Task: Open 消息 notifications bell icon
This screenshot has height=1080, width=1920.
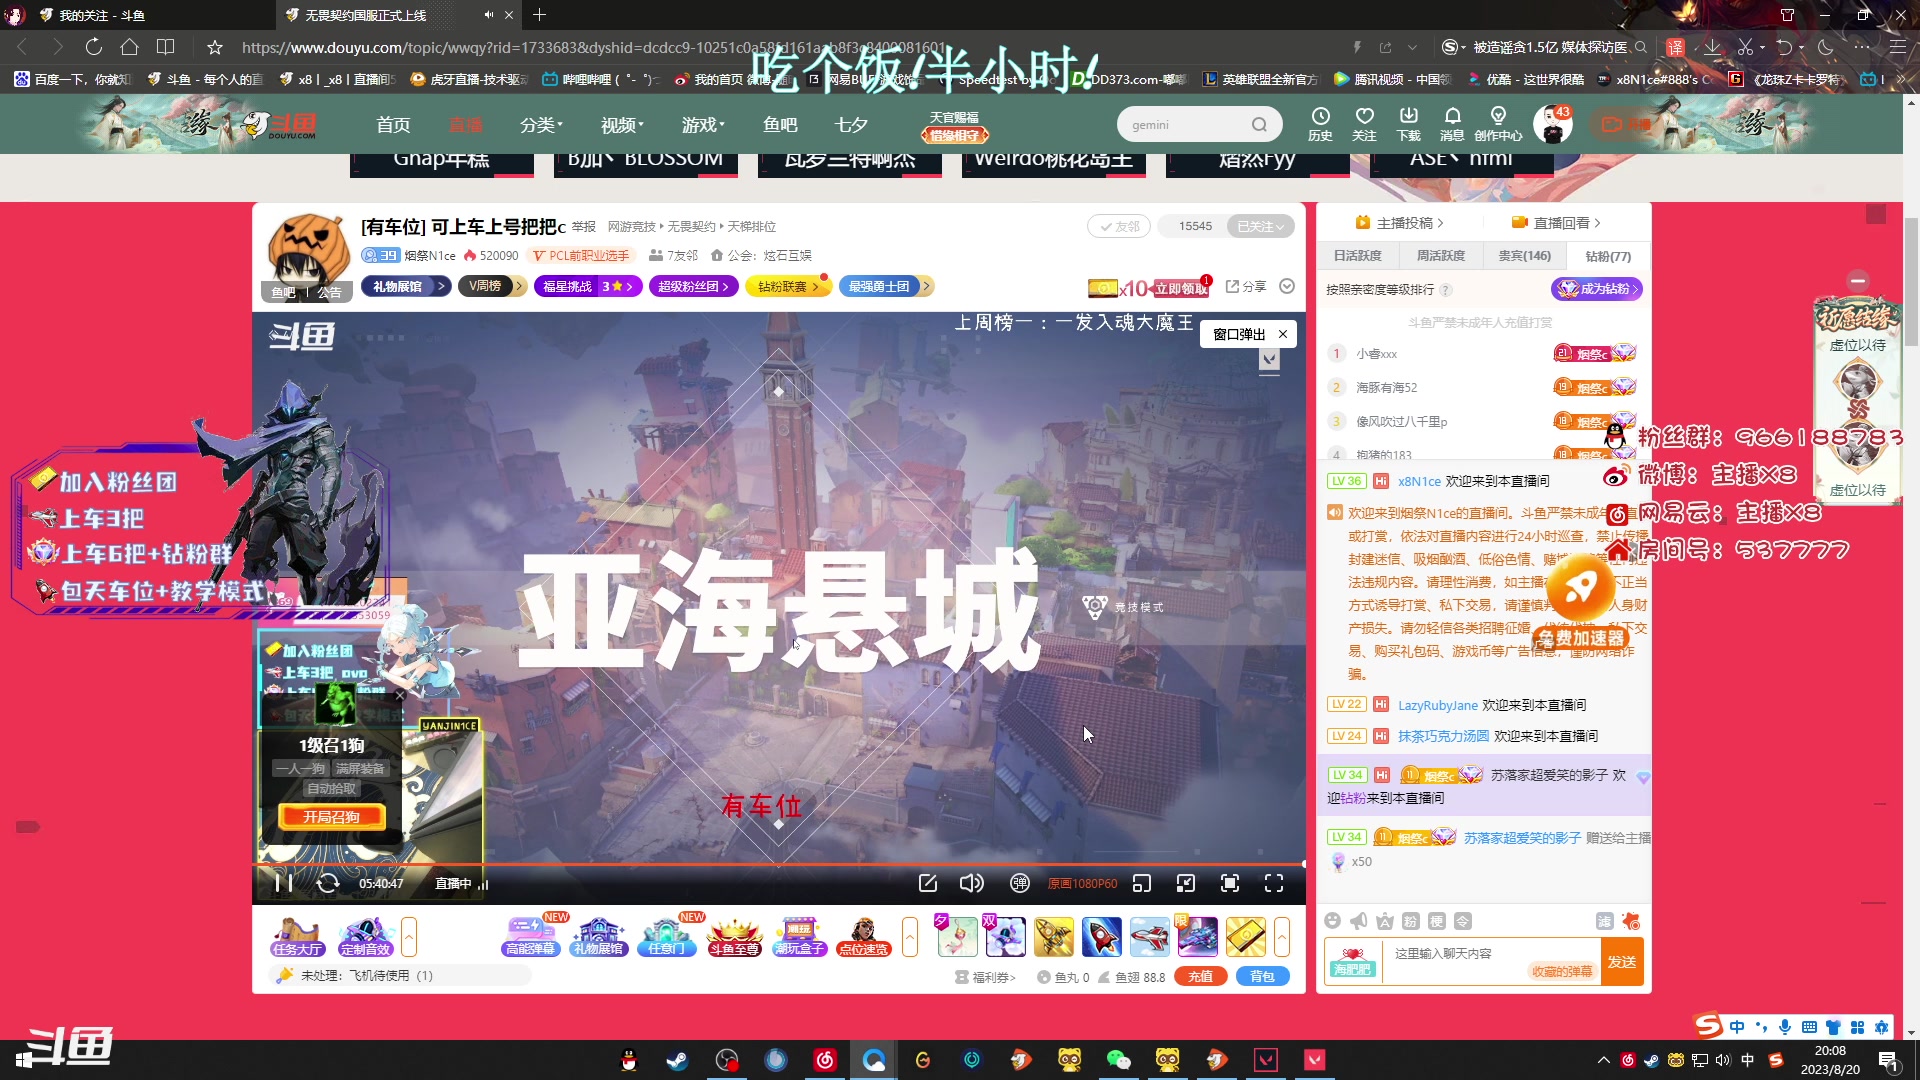Action: pyautogui.click(x=1452, y=124)
